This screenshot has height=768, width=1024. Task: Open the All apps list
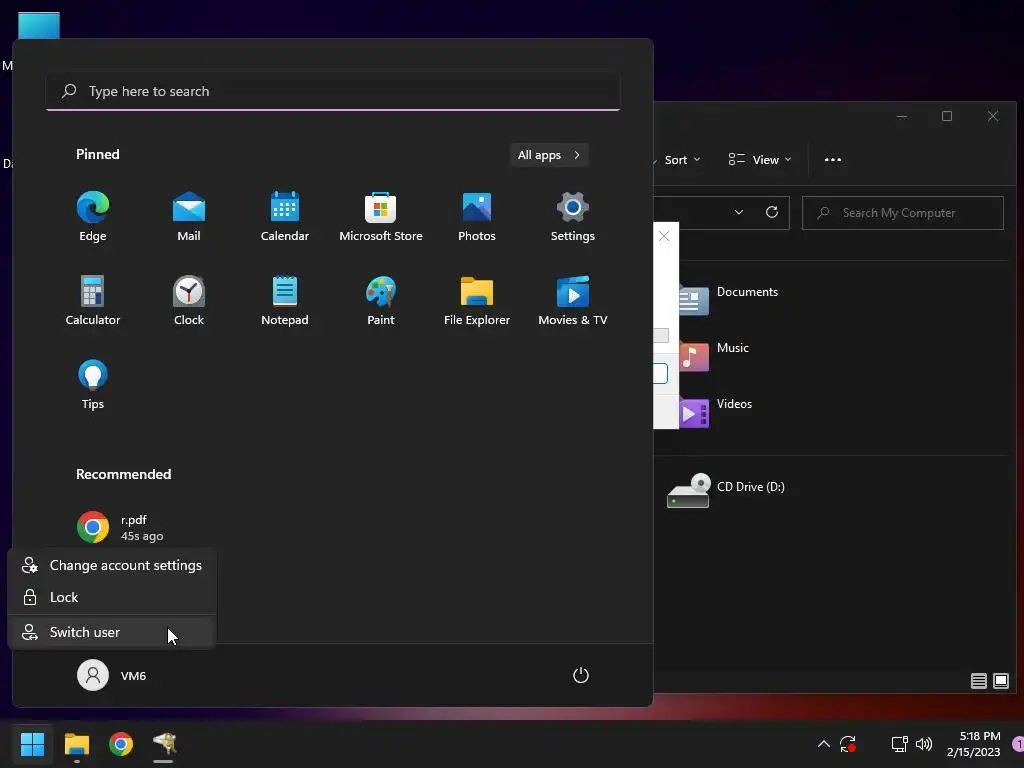point(549,155)
